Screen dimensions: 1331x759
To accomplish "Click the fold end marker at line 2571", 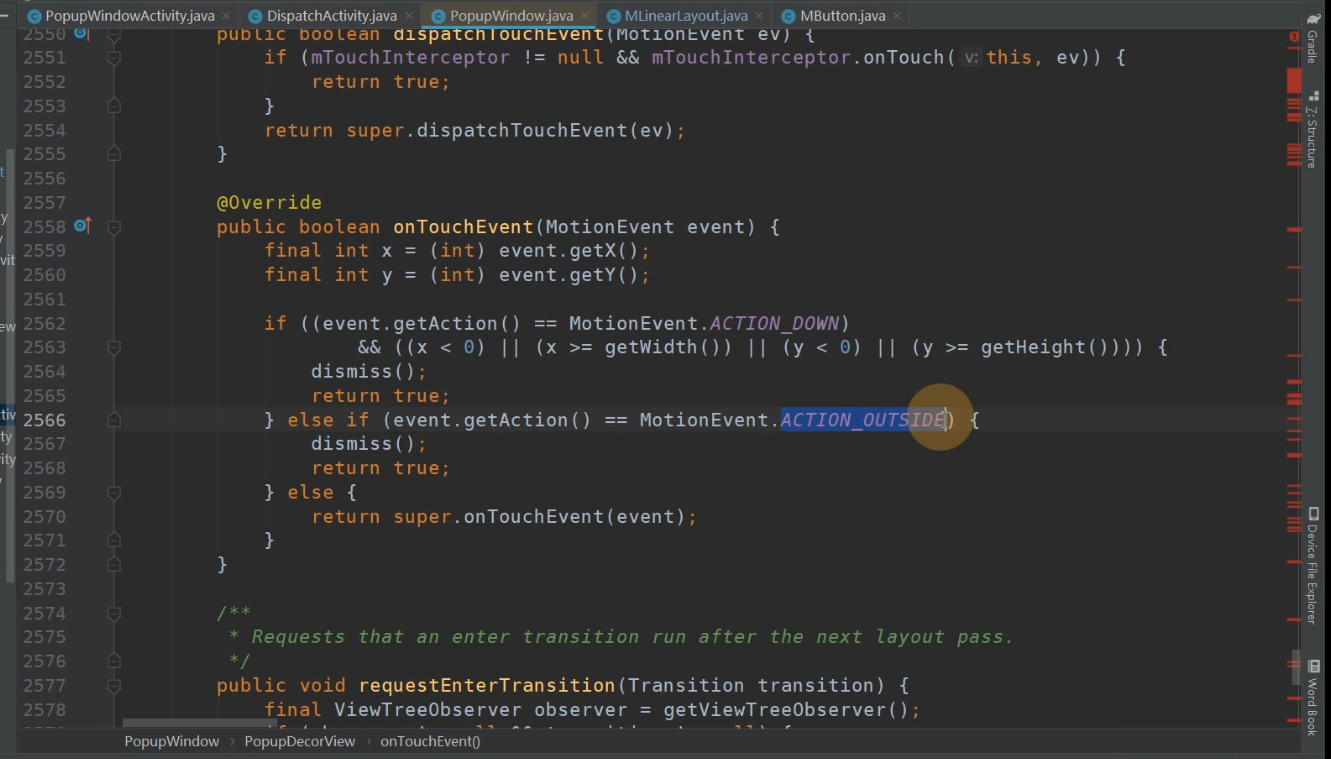I will [x=114, y=541].
